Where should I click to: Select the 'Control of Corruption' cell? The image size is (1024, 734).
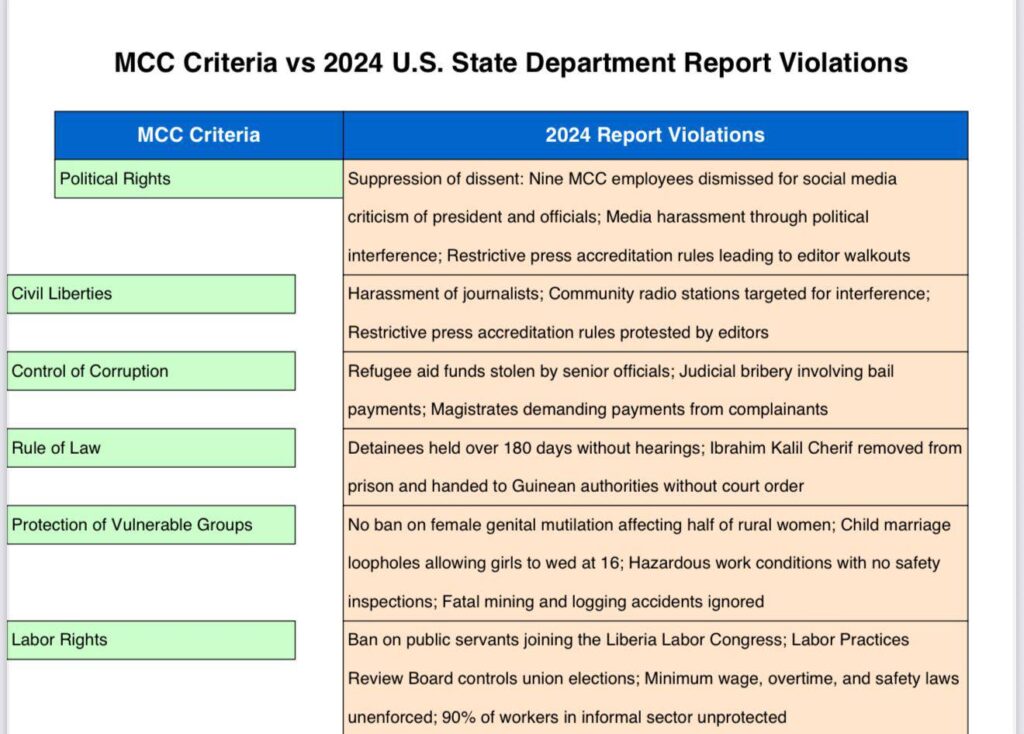150,371
